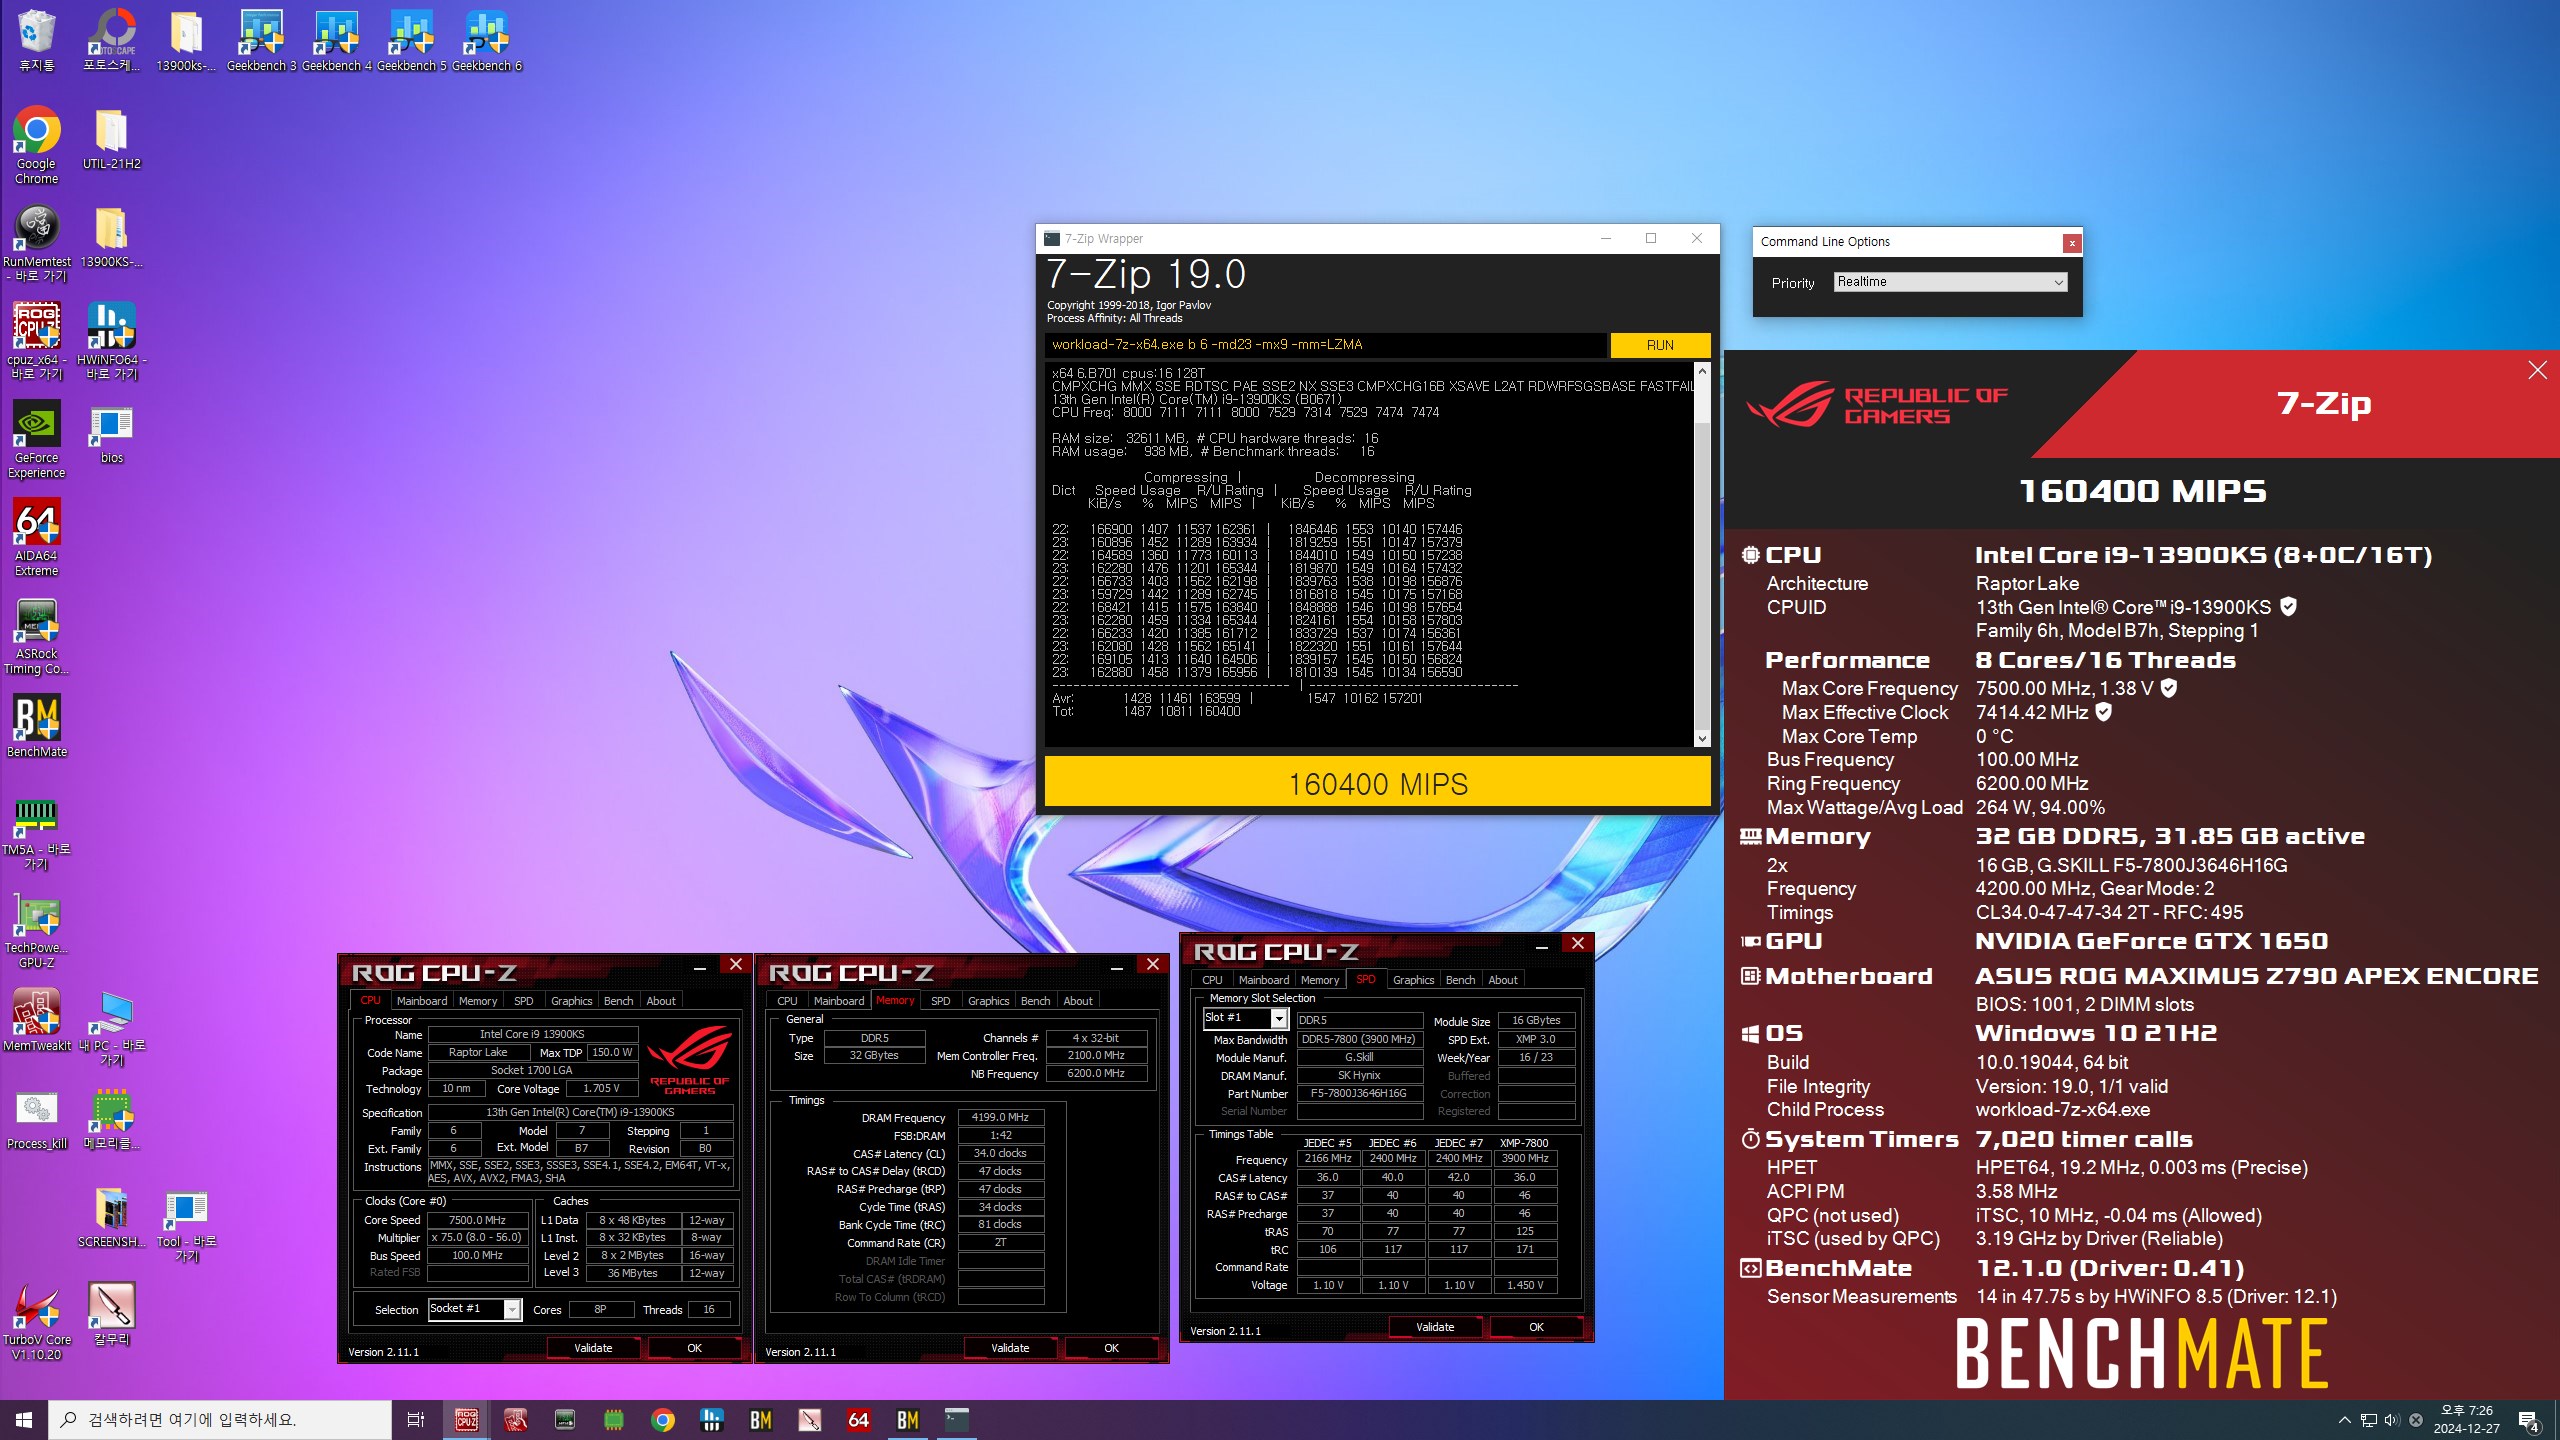The width and height of the screenshot is (2560, 1440).
Task: Open Task View in the taskbar
Action: [x=416, y=1419]
